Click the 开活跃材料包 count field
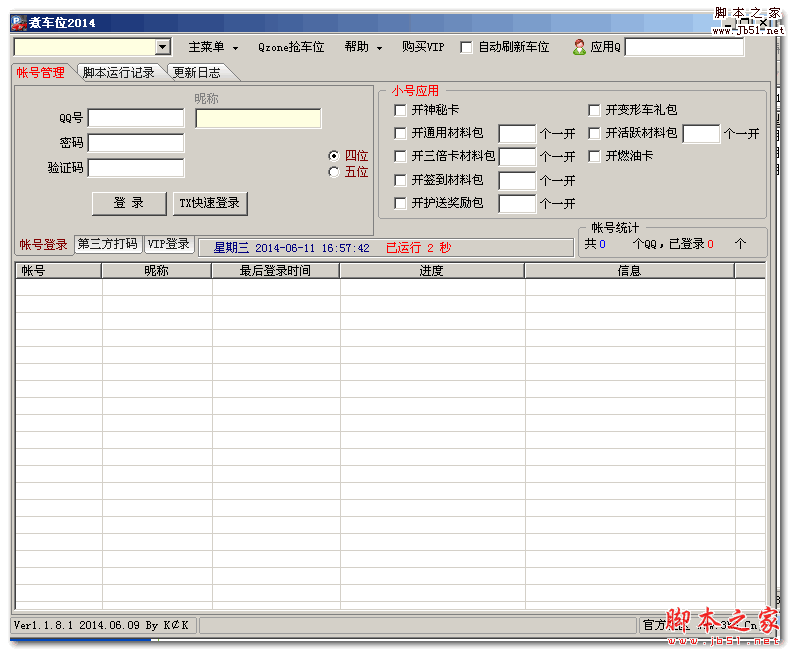This screenshot has width=791, height=652. coord(701,134)
